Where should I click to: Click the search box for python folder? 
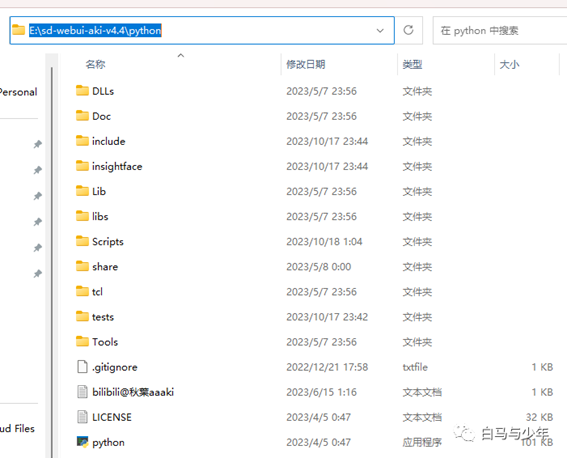(500, 30)
